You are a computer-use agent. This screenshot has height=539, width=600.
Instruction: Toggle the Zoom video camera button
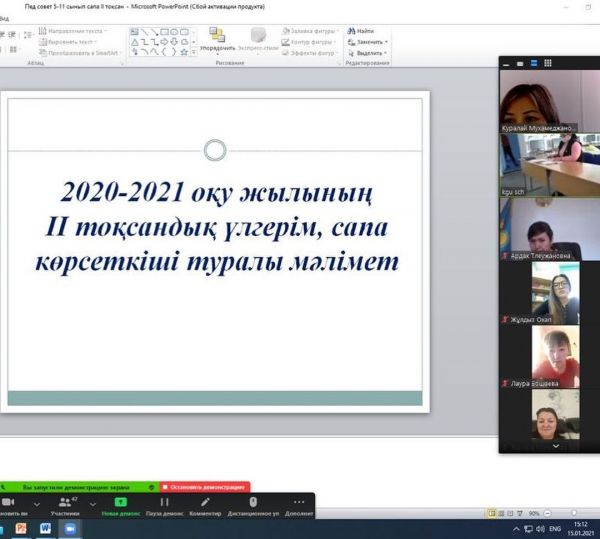coord(9,505)
